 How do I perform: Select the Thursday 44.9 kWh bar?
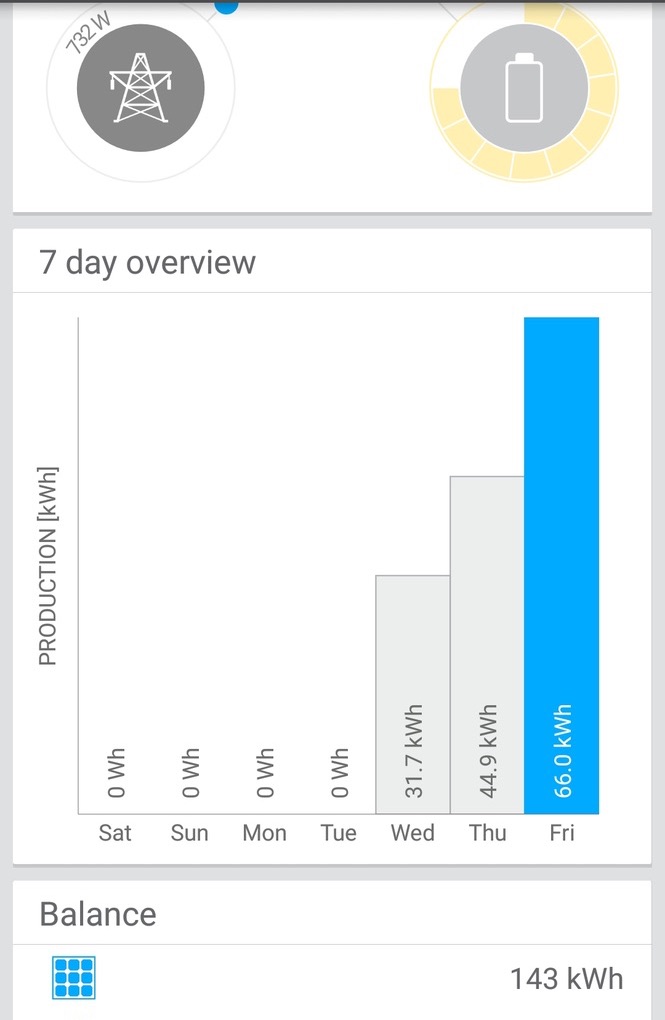tap(487, 645)
